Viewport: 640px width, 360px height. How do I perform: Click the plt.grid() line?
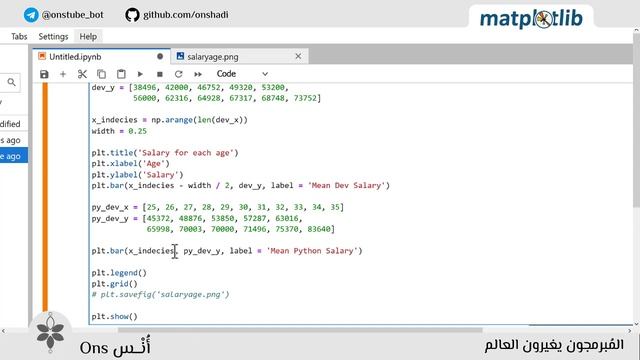pos(115,284)
